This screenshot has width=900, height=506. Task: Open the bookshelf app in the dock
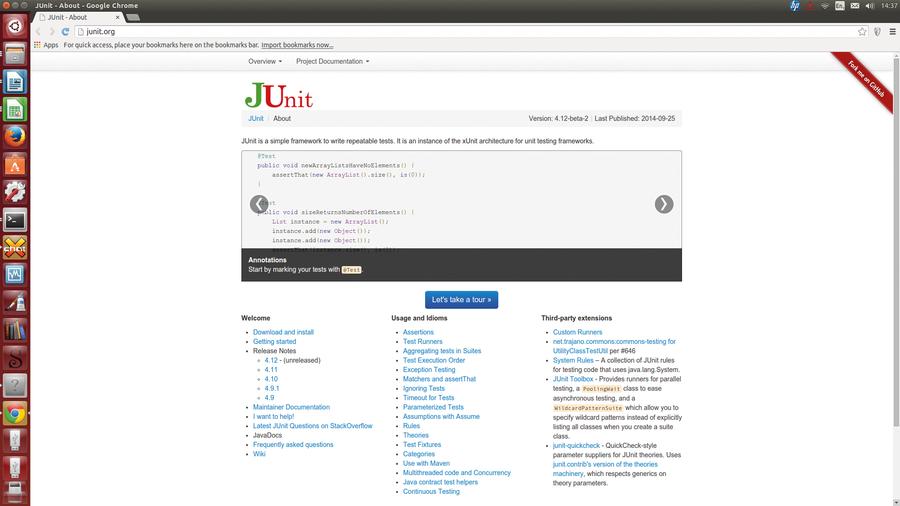(x=15, y=330)
